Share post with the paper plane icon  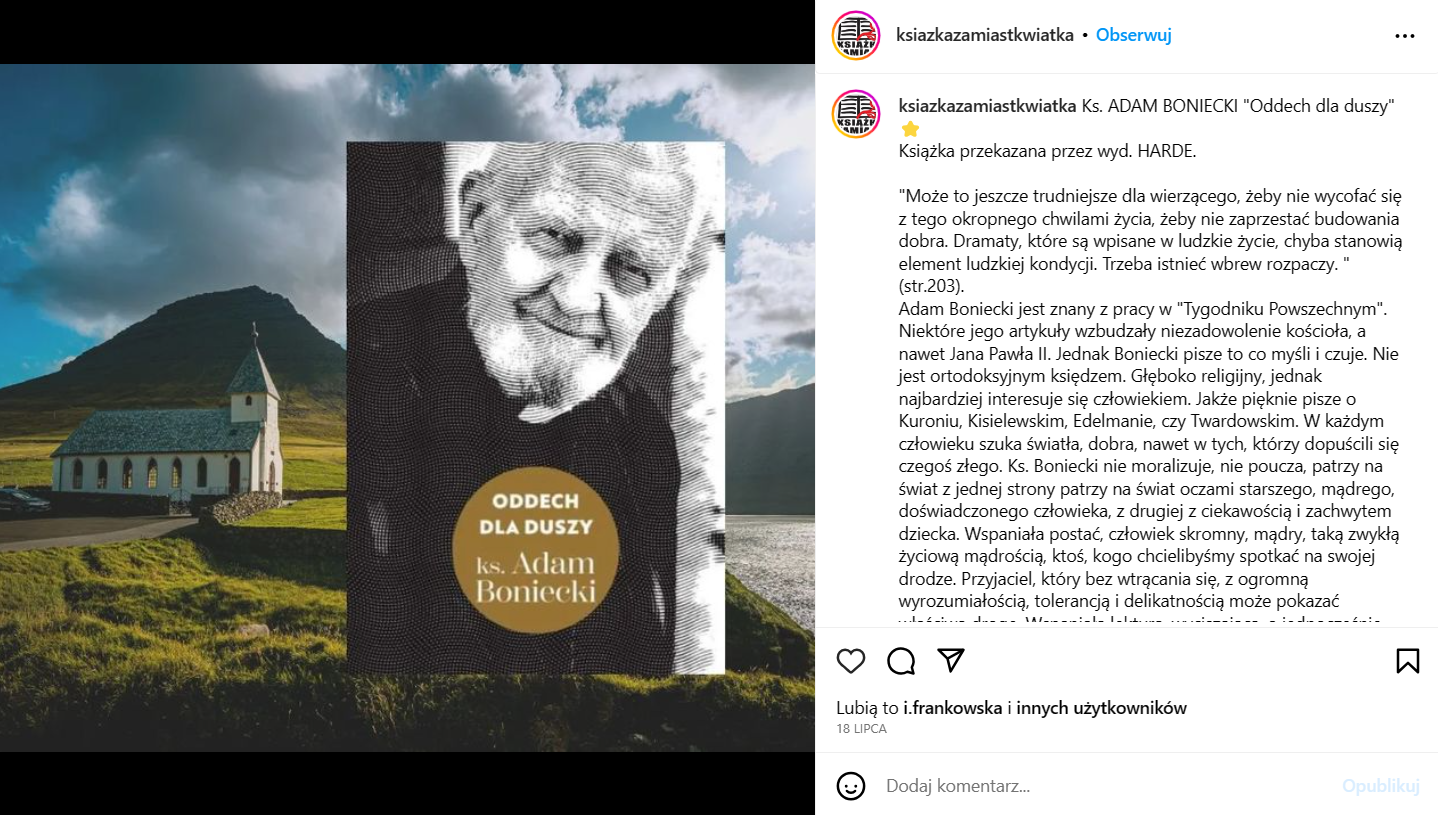tap(951, 660)
